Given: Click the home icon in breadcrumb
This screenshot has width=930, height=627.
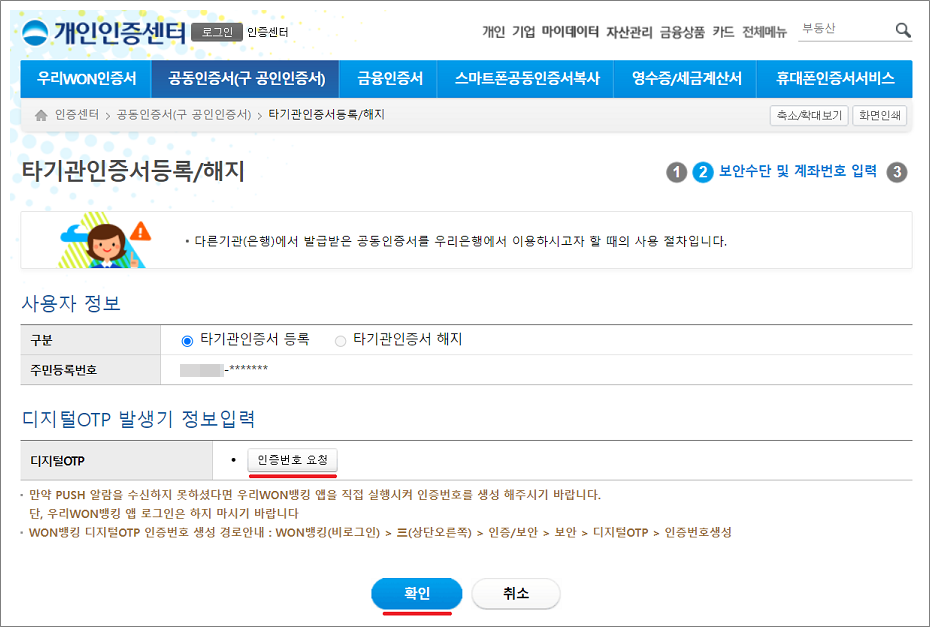Looking at the screenshot, I should pos(41,115).
